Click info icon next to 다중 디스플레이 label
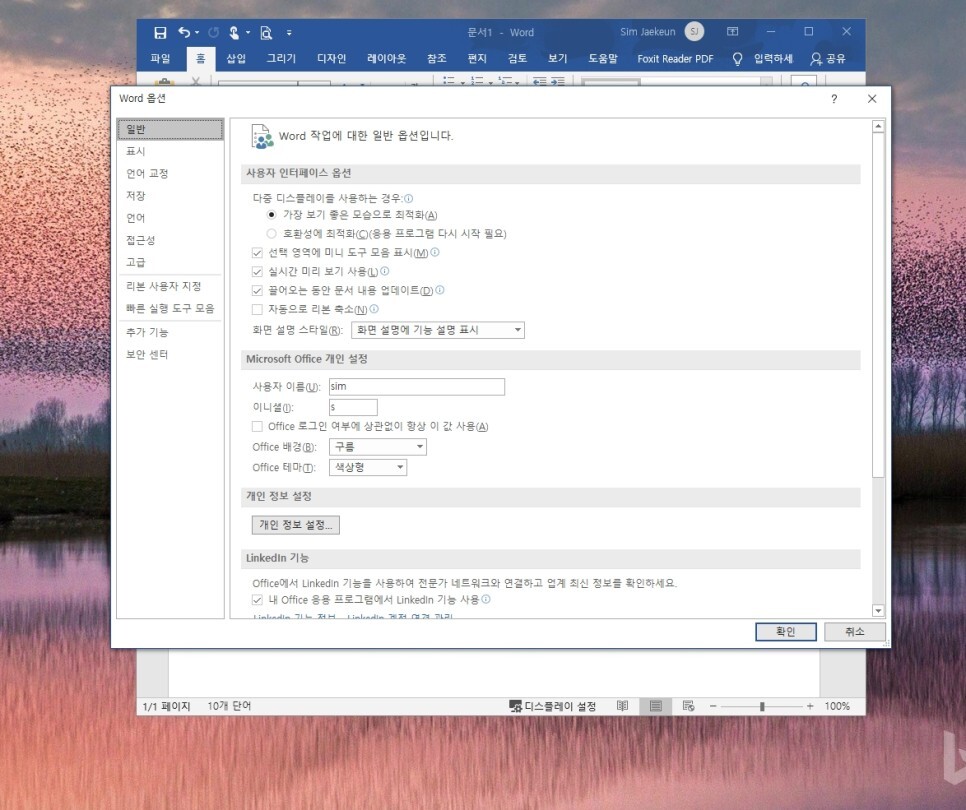966x810 pixels. click(x=408, y=198)
